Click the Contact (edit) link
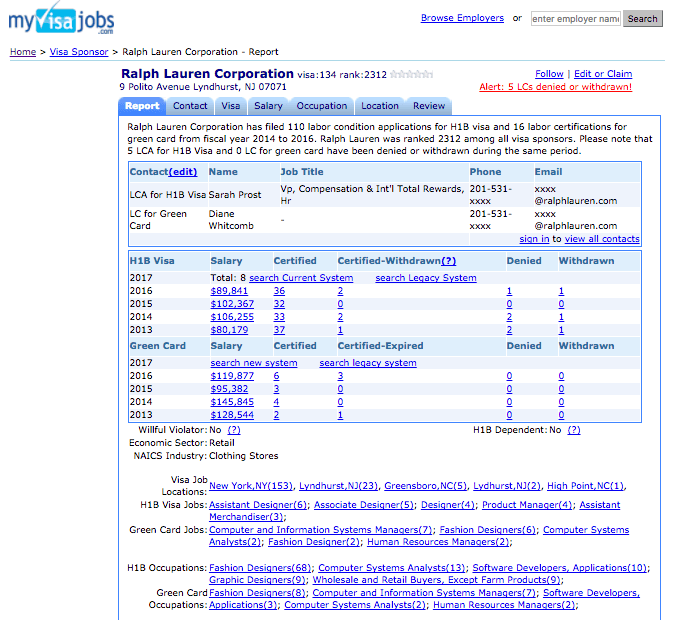The width and height of the screenshot is (685, 620). point(183,172)
